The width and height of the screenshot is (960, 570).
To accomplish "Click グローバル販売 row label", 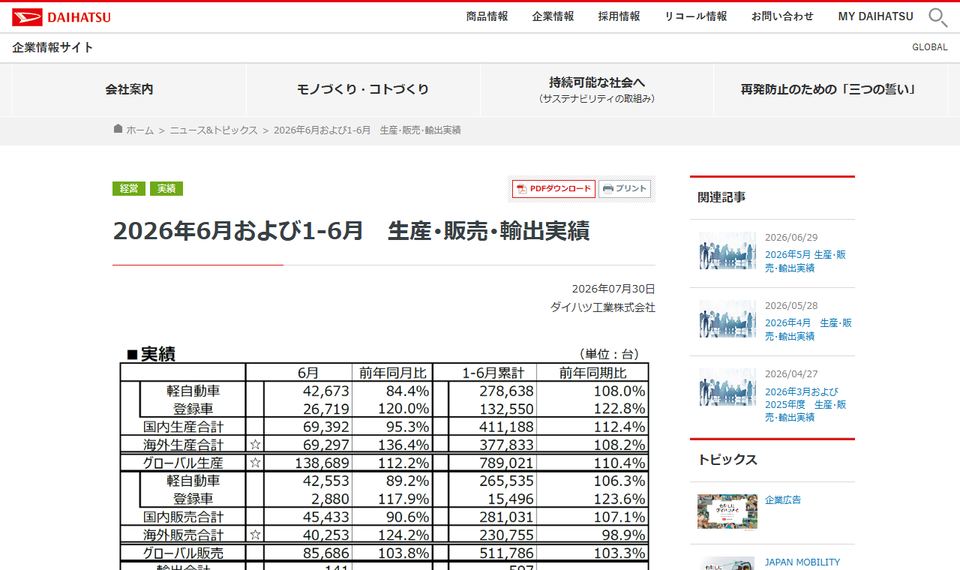I will [183, 553].
